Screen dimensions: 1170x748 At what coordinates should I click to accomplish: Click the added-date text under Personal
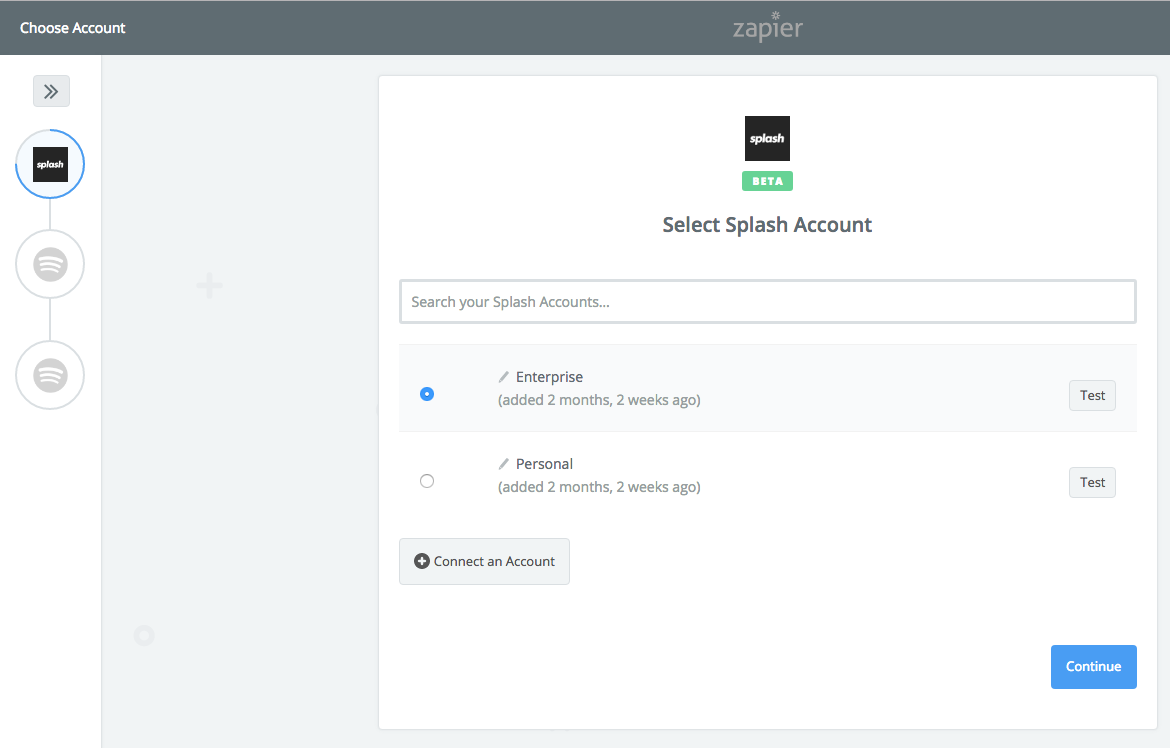(x=599, y=487)
